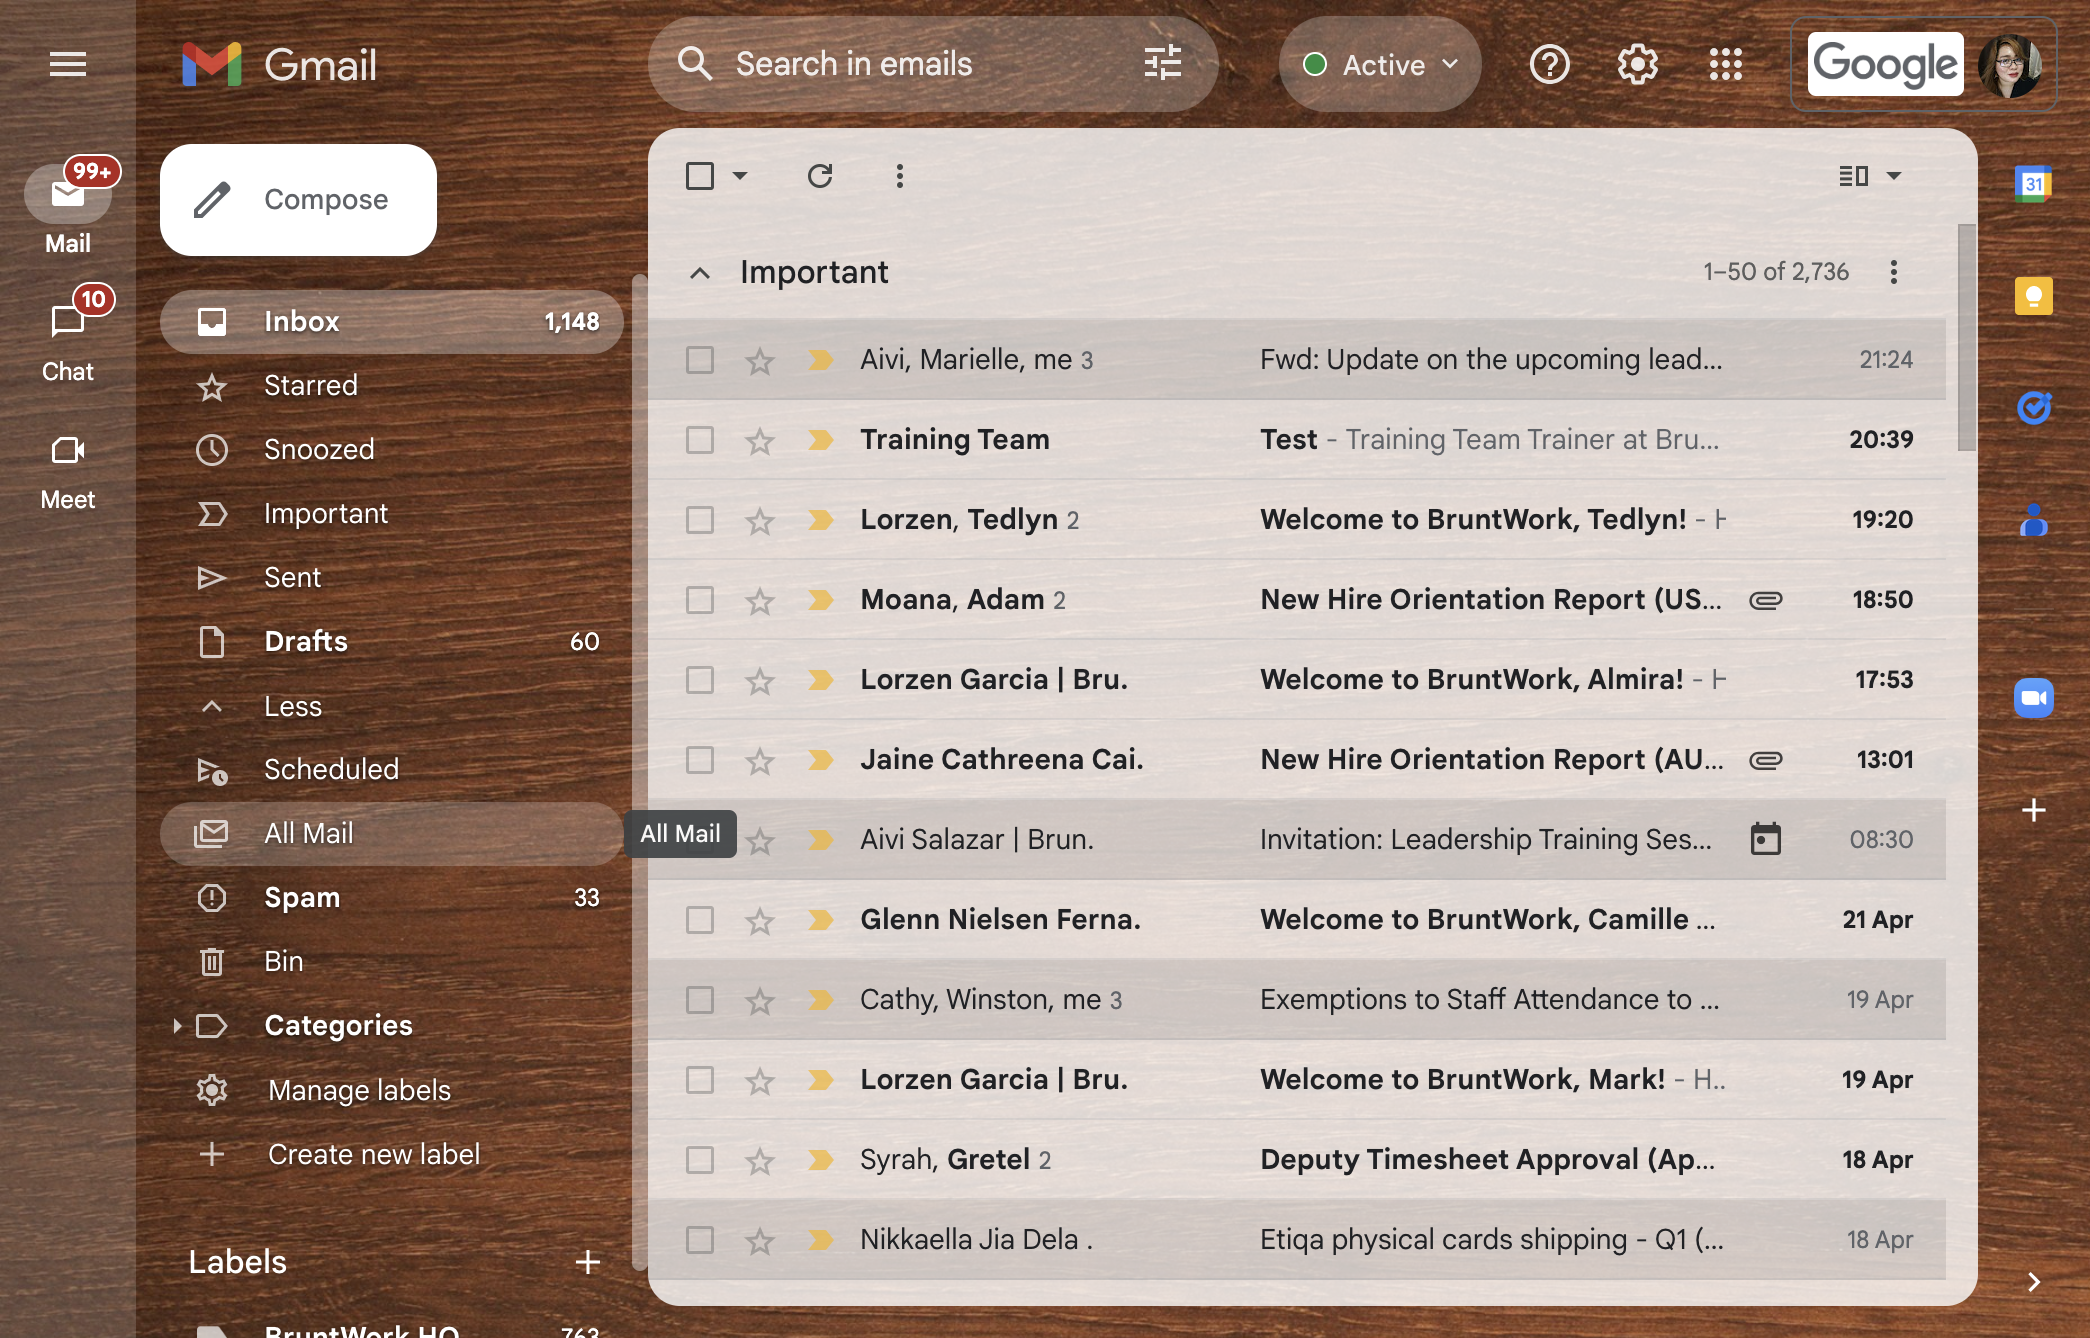Screen dimensions: 2090x1338
Task: Open Important section options three-dot menu
Action: pos(1893,272)
